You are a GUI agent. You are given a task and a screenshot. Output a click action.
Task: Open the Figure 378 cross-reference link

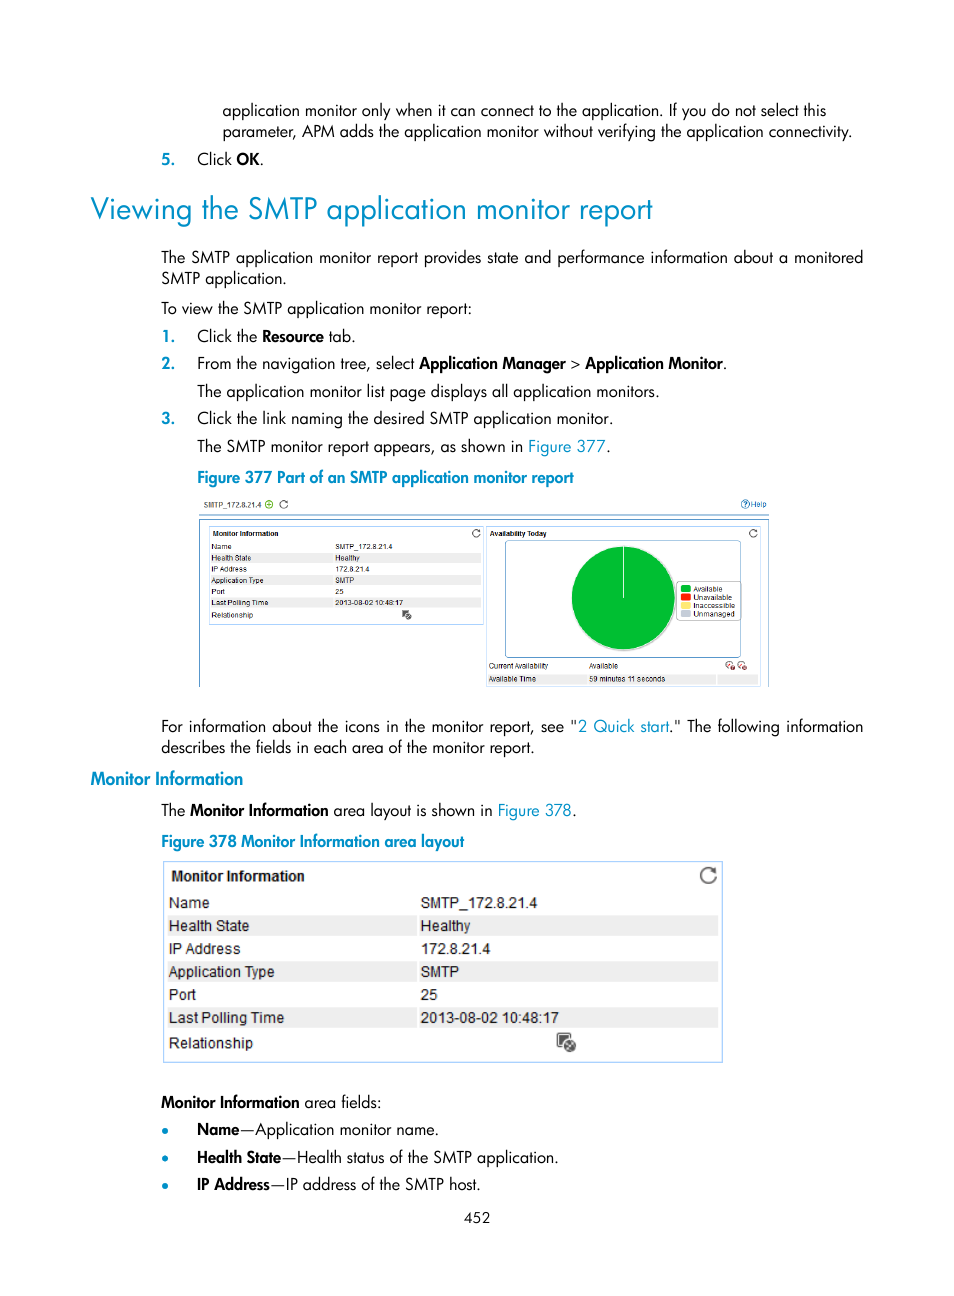[x=534, y=811]
